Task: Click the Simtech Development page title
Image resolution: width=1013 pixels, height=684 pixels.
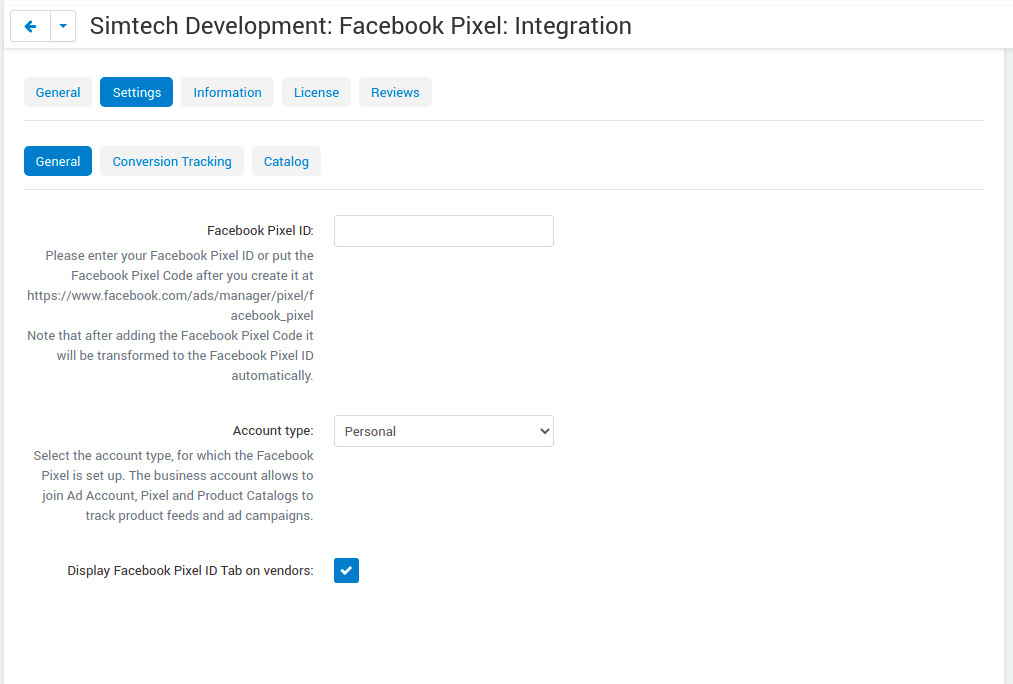Action: [361, 26]
